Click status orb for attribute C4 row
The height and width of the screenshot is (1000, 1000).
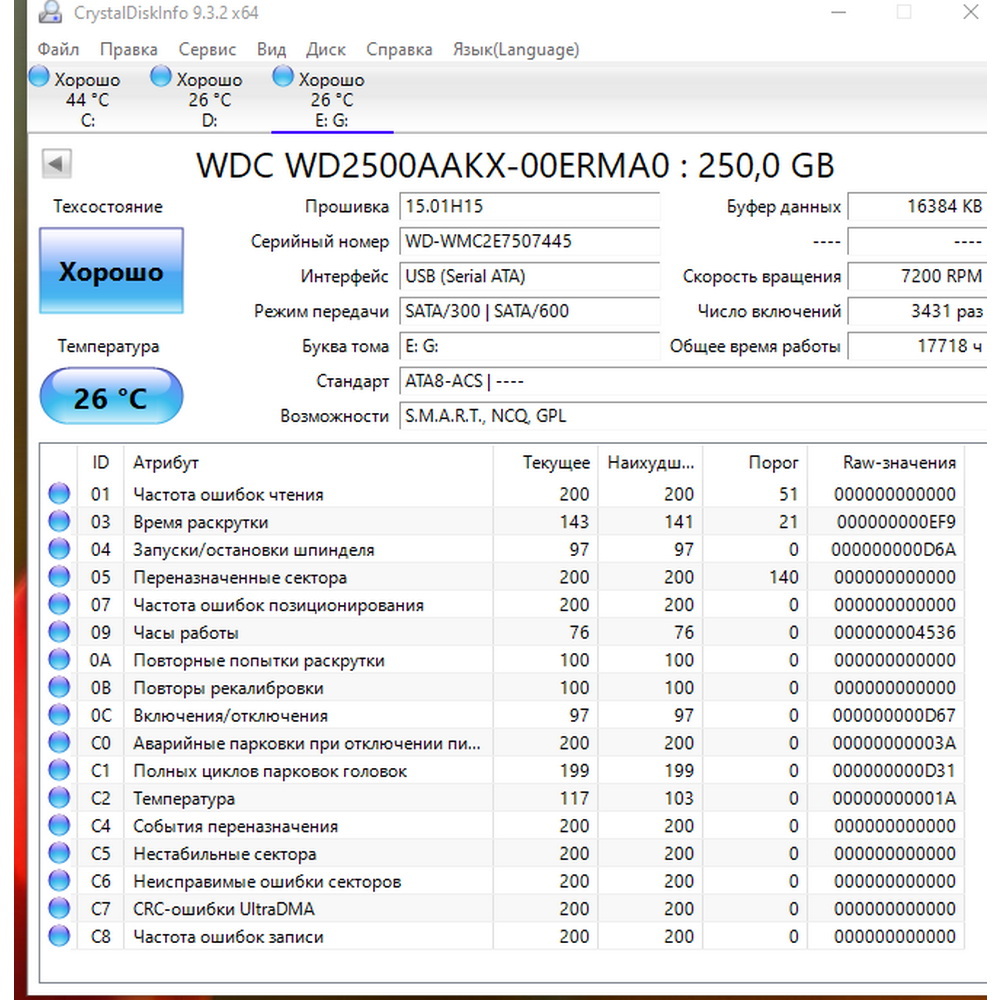[59, 825]
